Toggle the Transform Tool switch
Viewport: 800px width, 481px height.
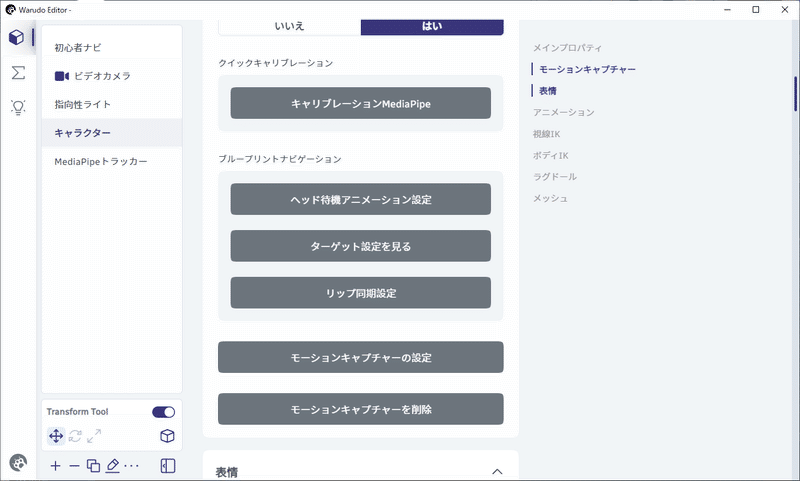tap(163, 412)
